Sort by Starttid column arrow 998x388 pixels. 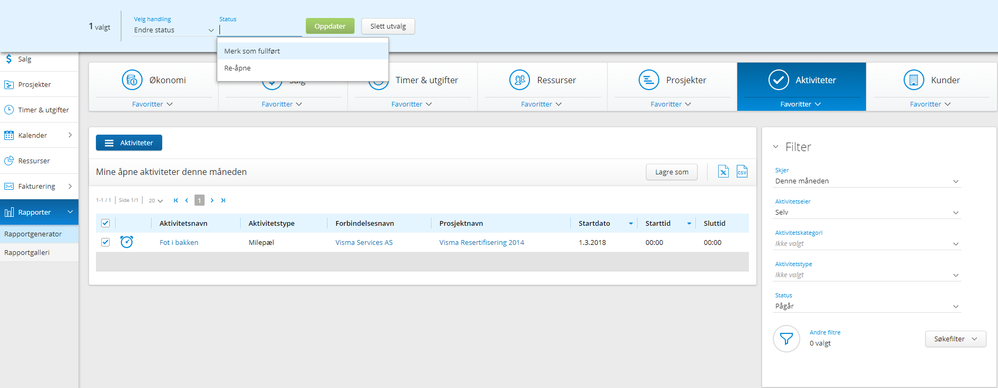[x=689, y=224]
